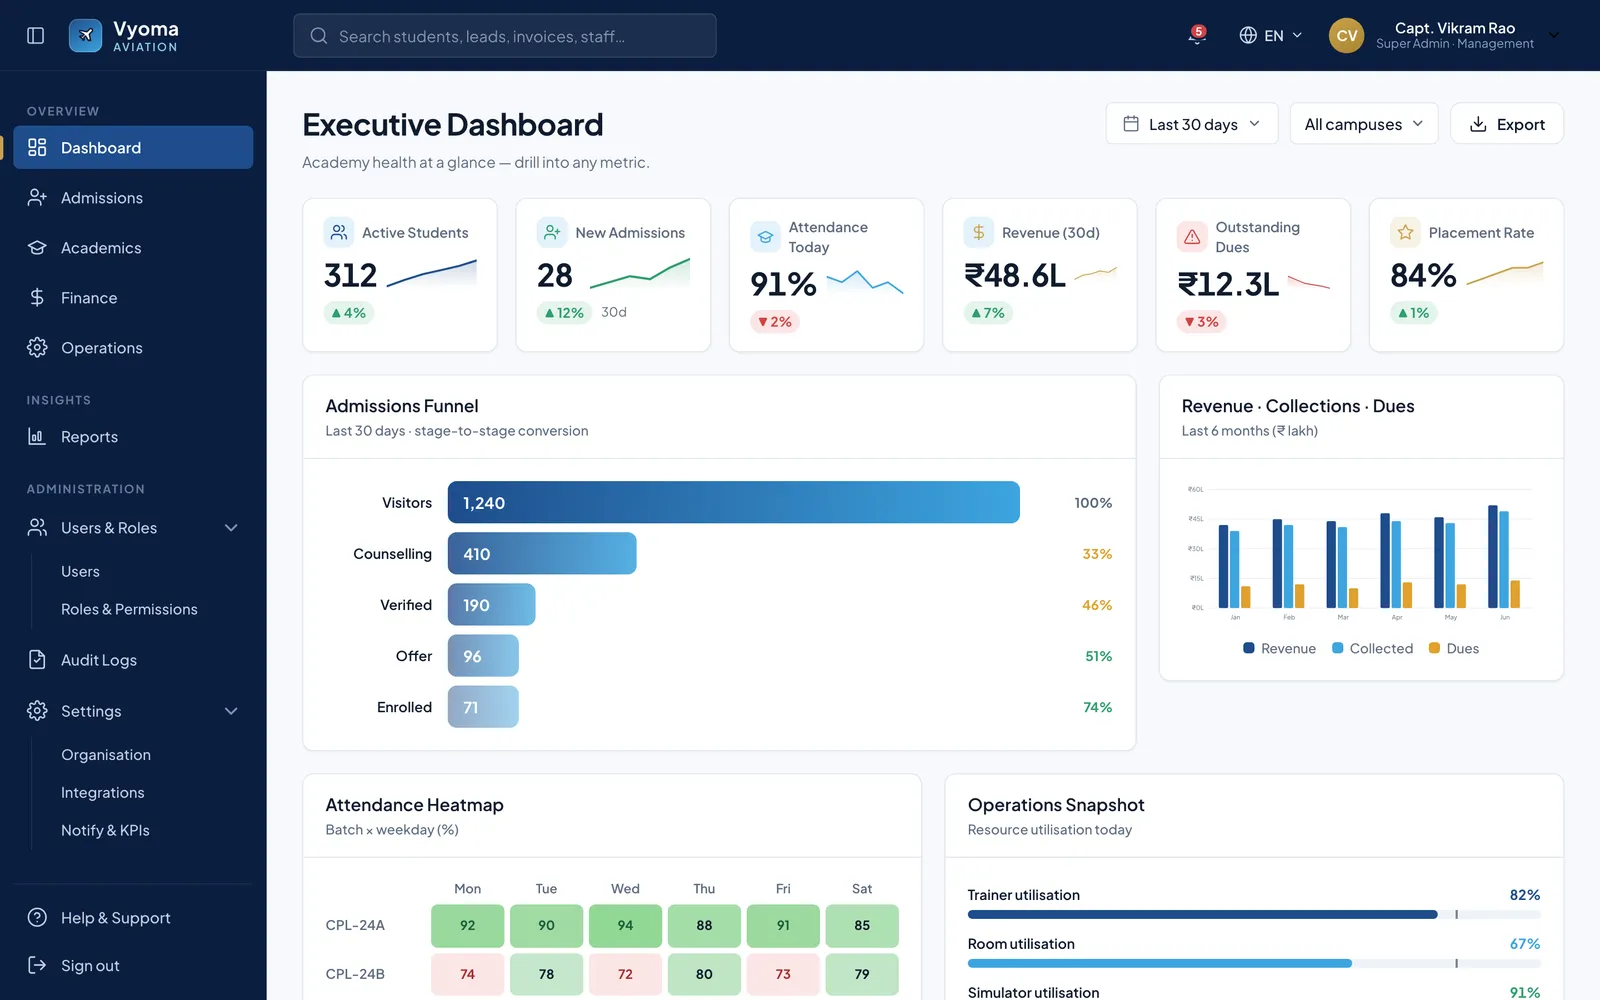Screen dimensions: 1600x1000
Task: Collapse the Settings section chevron
Action: pyautogui.click(x=231, y=711)
